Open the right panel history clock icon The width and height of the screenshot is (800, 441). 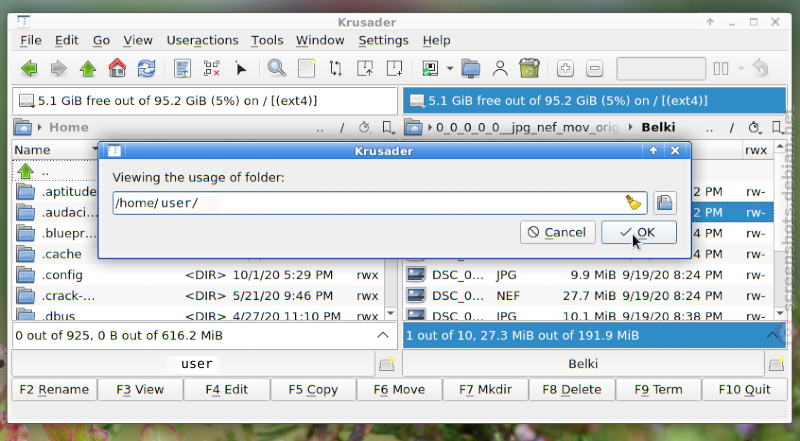754,127
